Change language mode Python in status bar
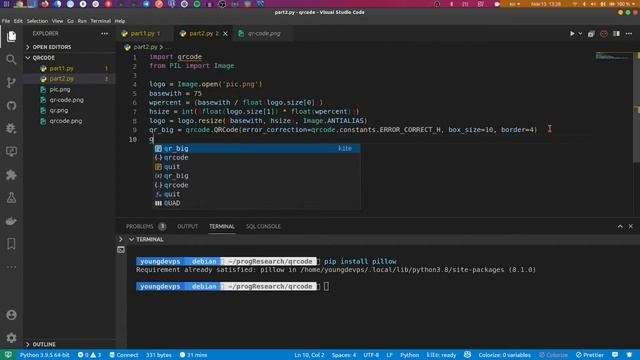This screenshot has height=360, width=640. (409, 355)
